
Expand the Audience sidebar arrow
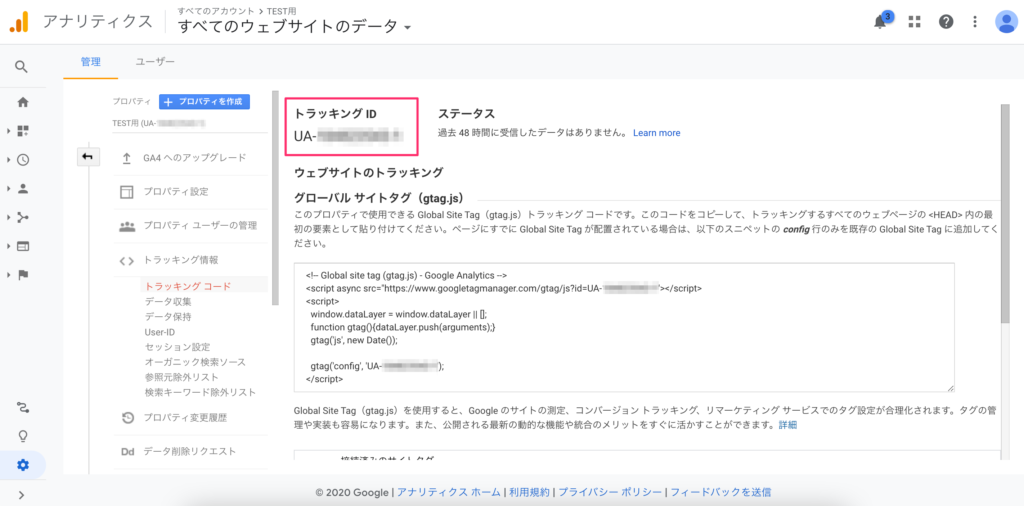pyautogui.click(x=9, y=189)
